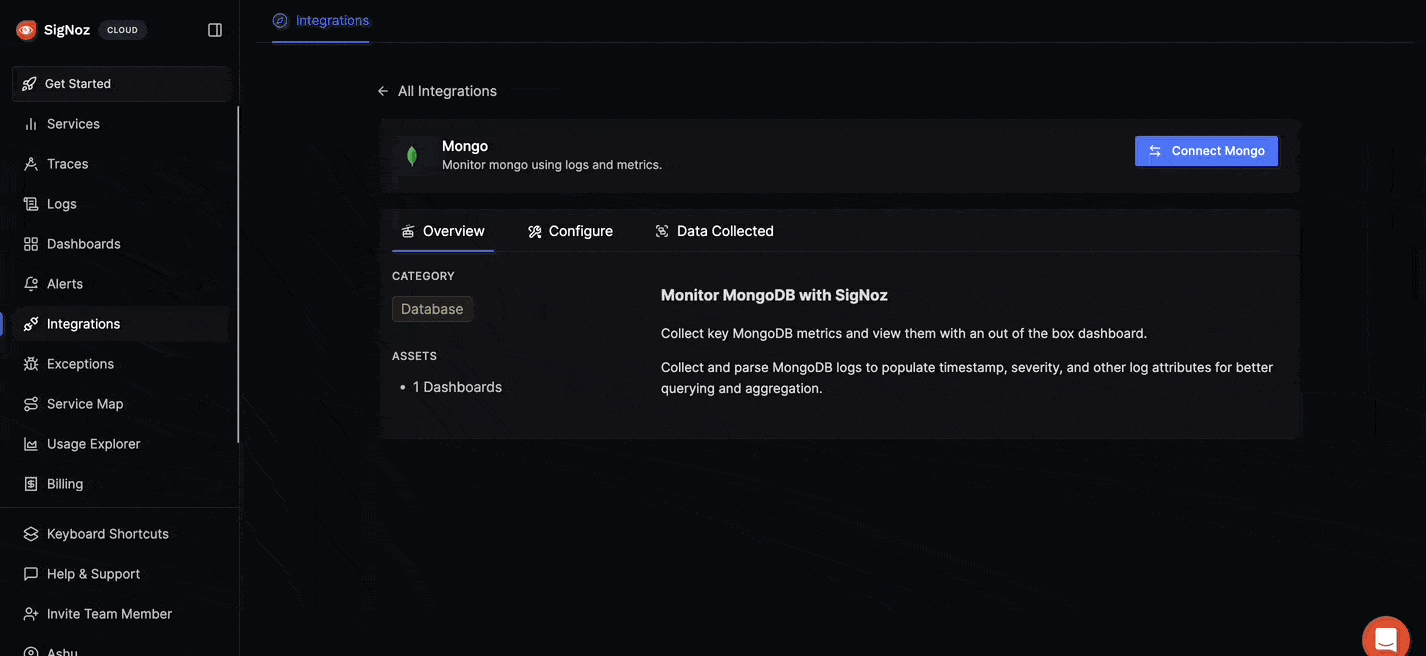Click the Service Map route icon
This screenshot has height=656, width=1426.
click(x=31, y=404)
